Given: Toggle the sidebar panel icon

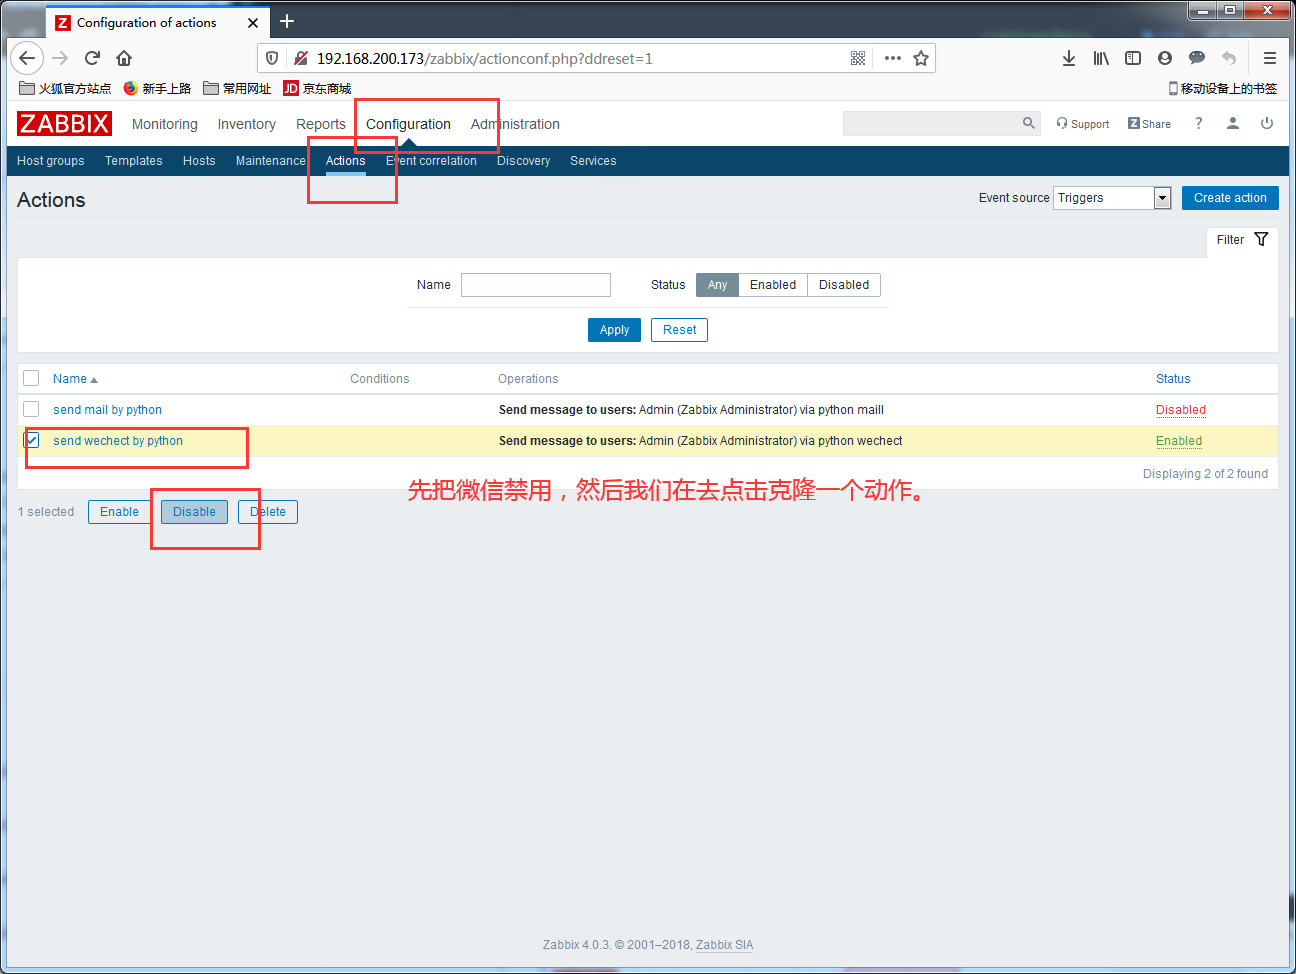Looking at the screenshot, I should 1133,58.
